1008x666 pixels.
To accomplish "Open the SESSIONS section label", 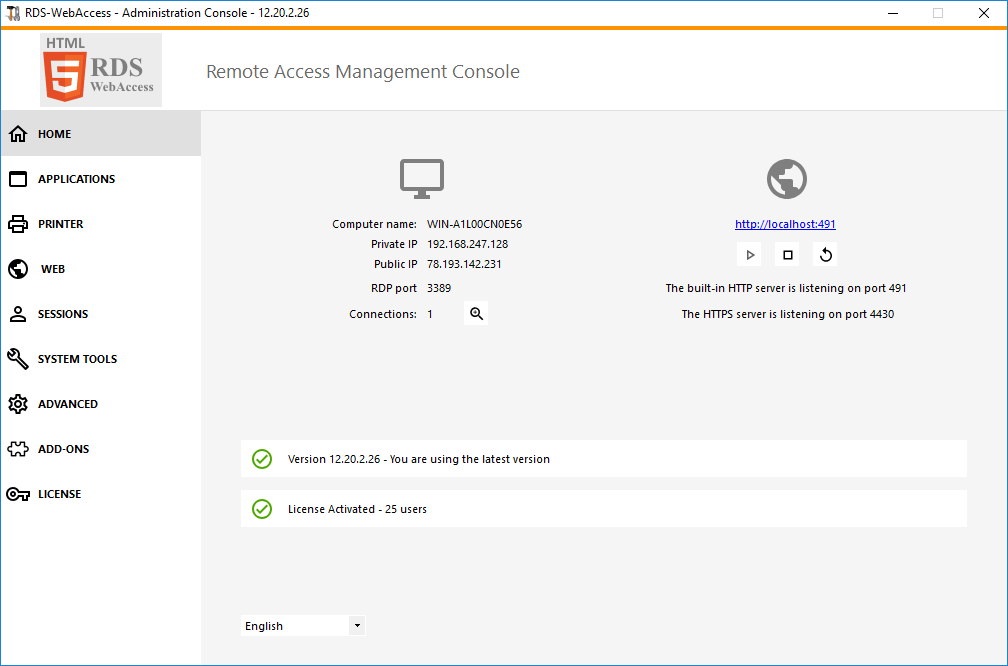I will tap(63, 314).
